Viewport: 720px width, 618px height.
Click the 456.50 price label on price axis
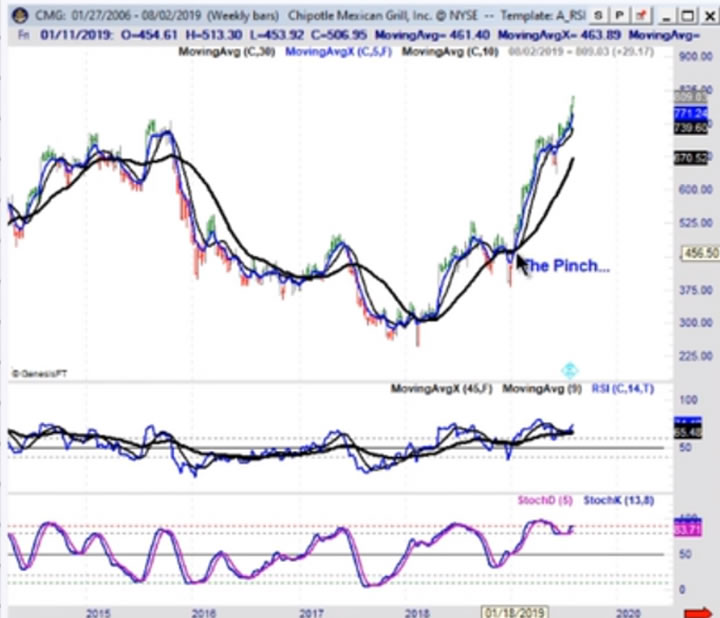point(699,254)
